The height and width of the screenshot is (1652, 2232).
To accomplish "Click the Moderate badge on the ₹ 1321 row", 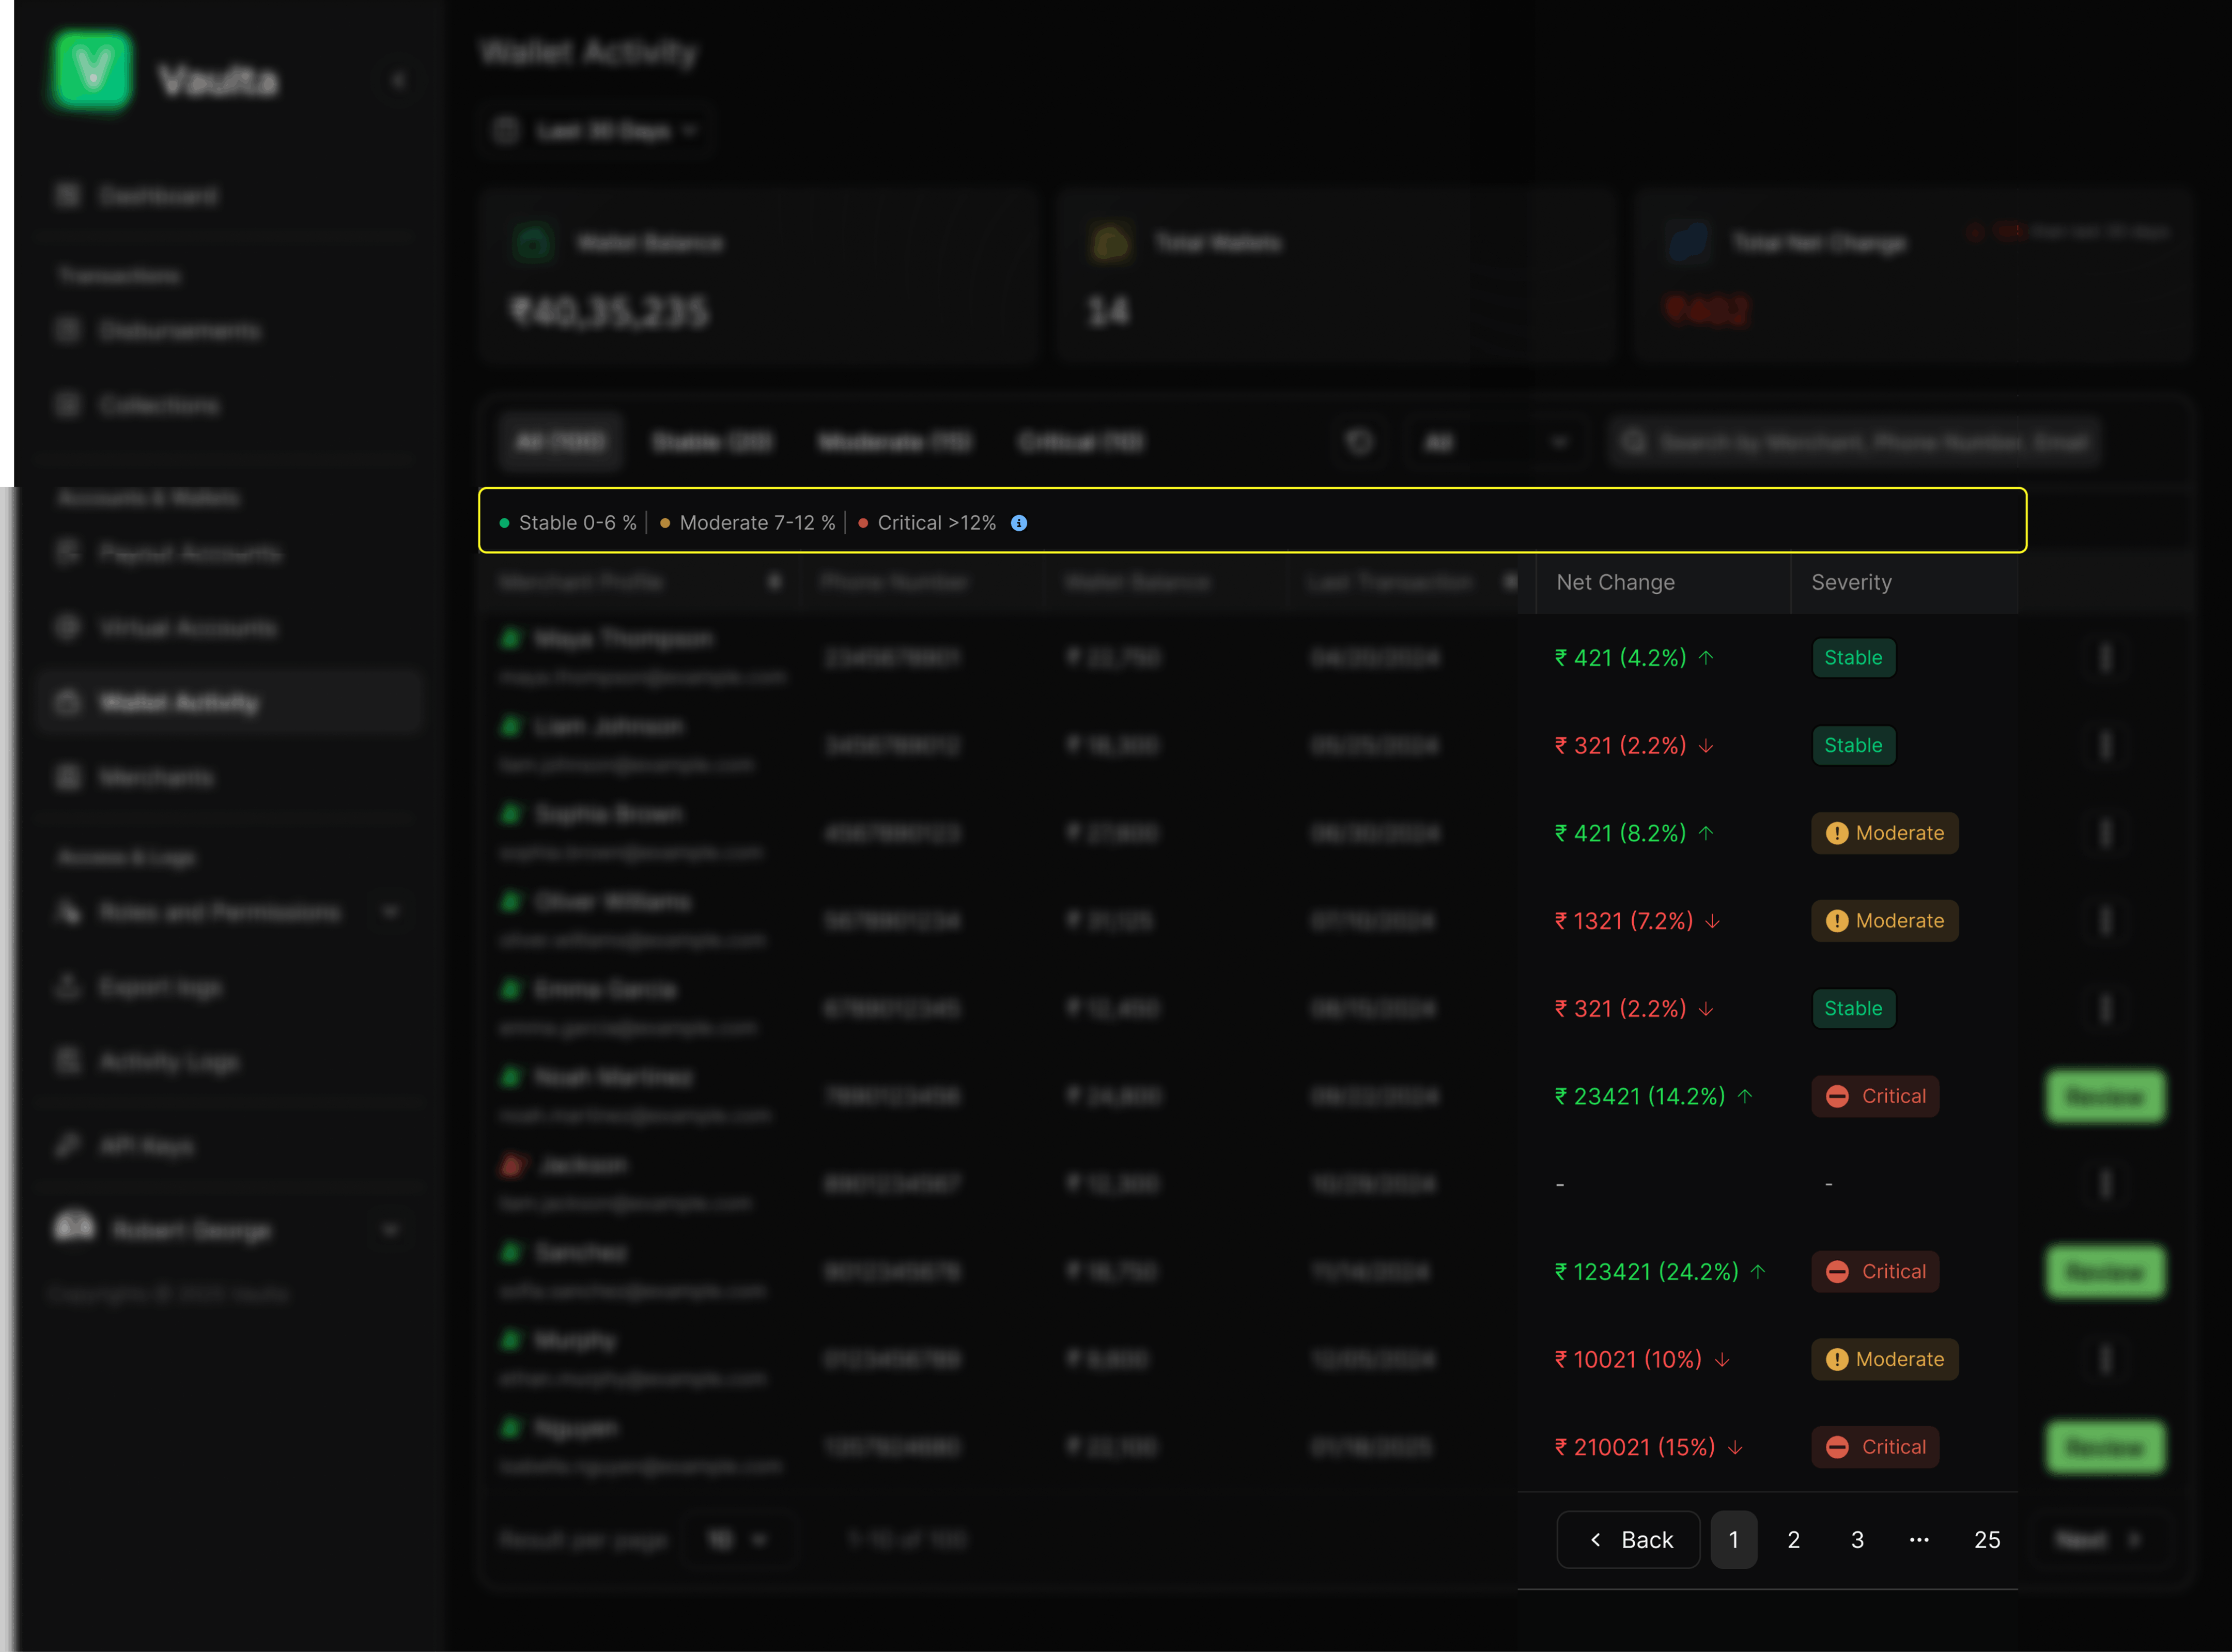I will pos(1884,921).
